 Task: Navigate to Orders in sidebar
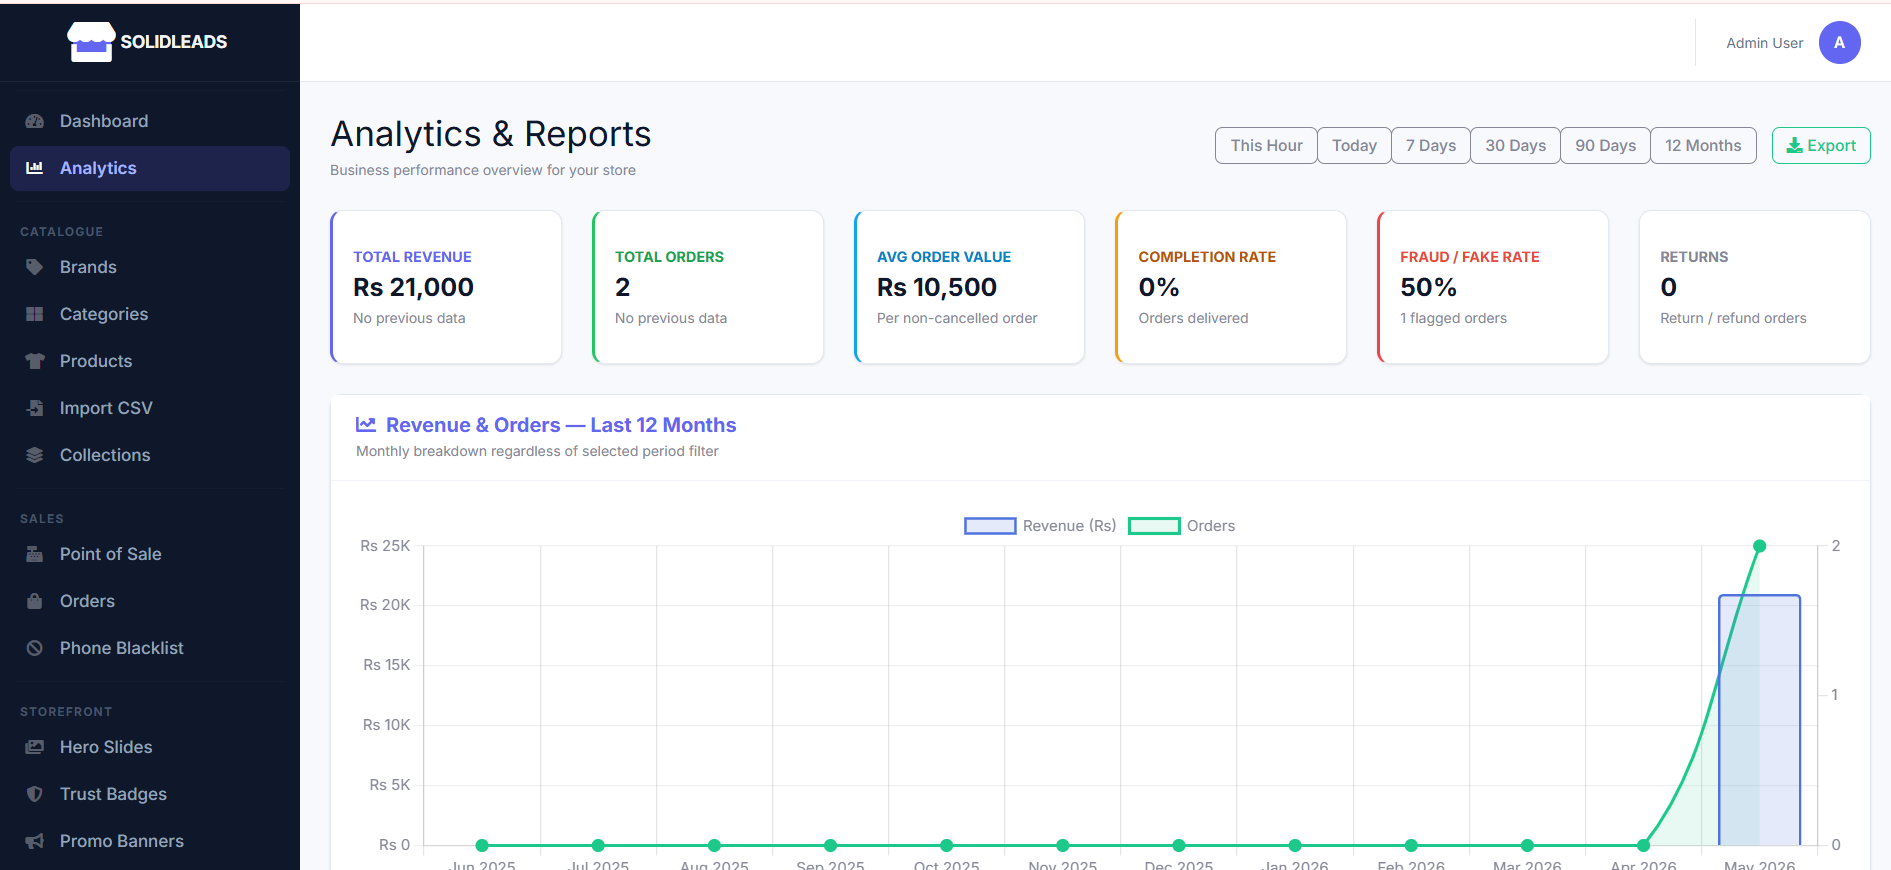[x=150, y=601]
